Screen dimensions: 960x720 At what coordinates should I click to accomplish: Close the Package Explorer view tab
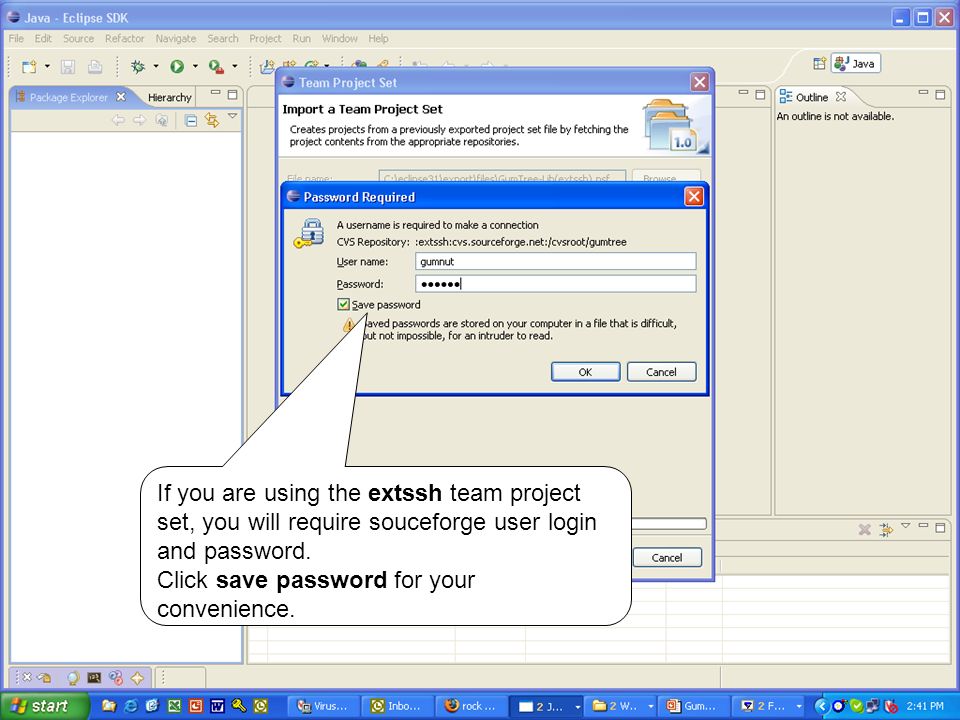[x=121, y=97]
